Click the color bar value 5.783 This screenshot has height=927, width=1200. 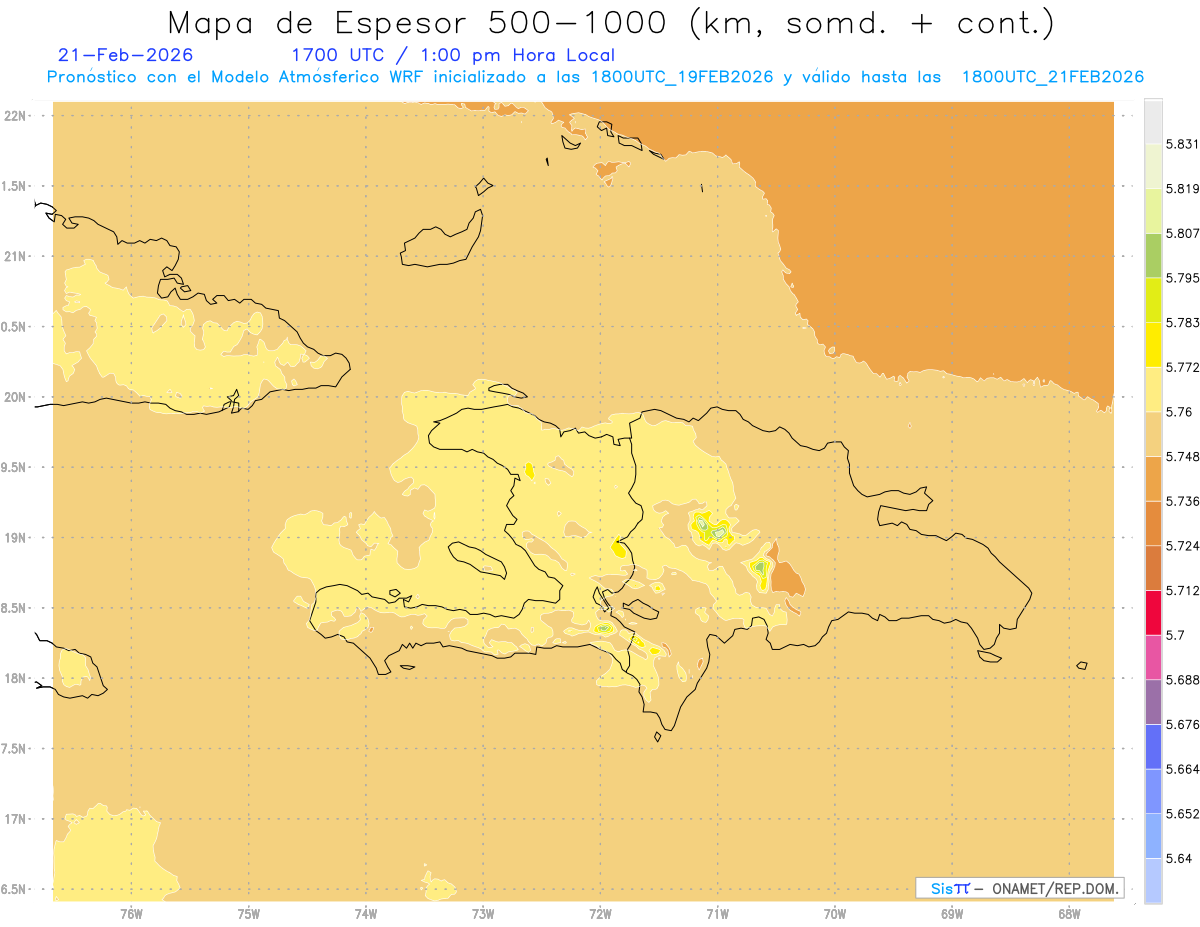tap(1182, 322)
